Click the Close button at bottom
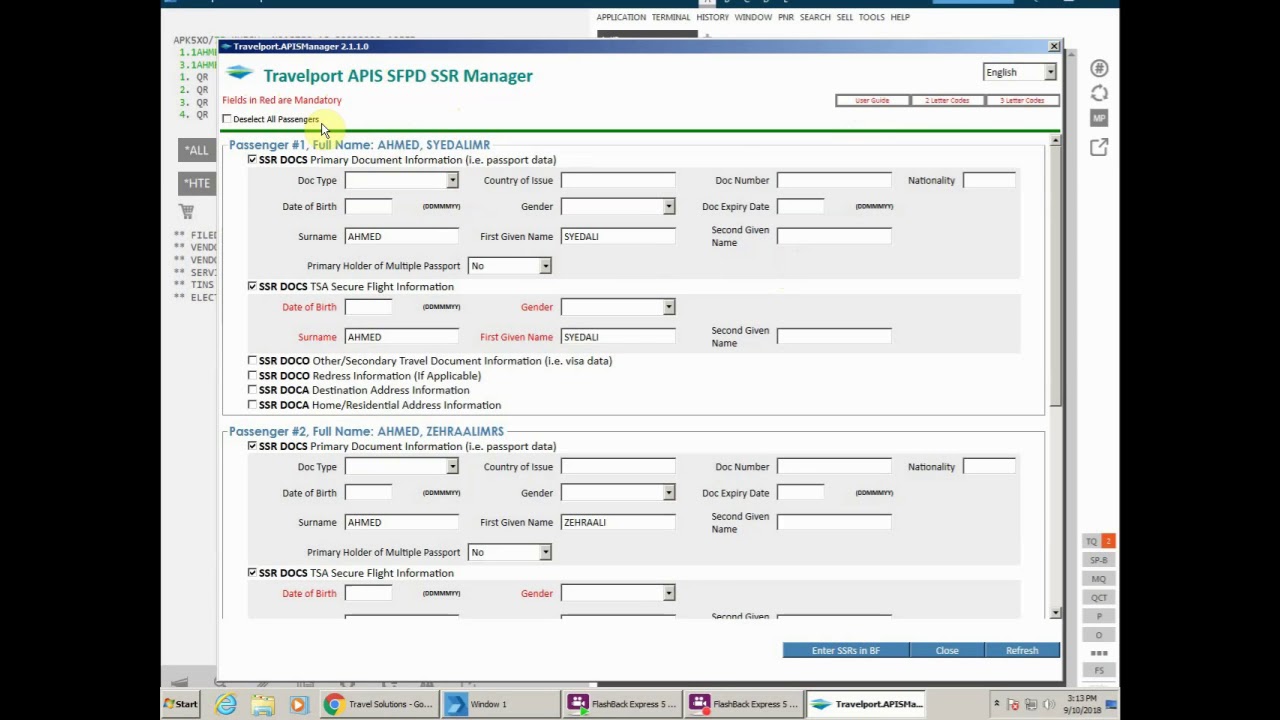The width and height of the screenshot is (1280, 720). [947, 651]
